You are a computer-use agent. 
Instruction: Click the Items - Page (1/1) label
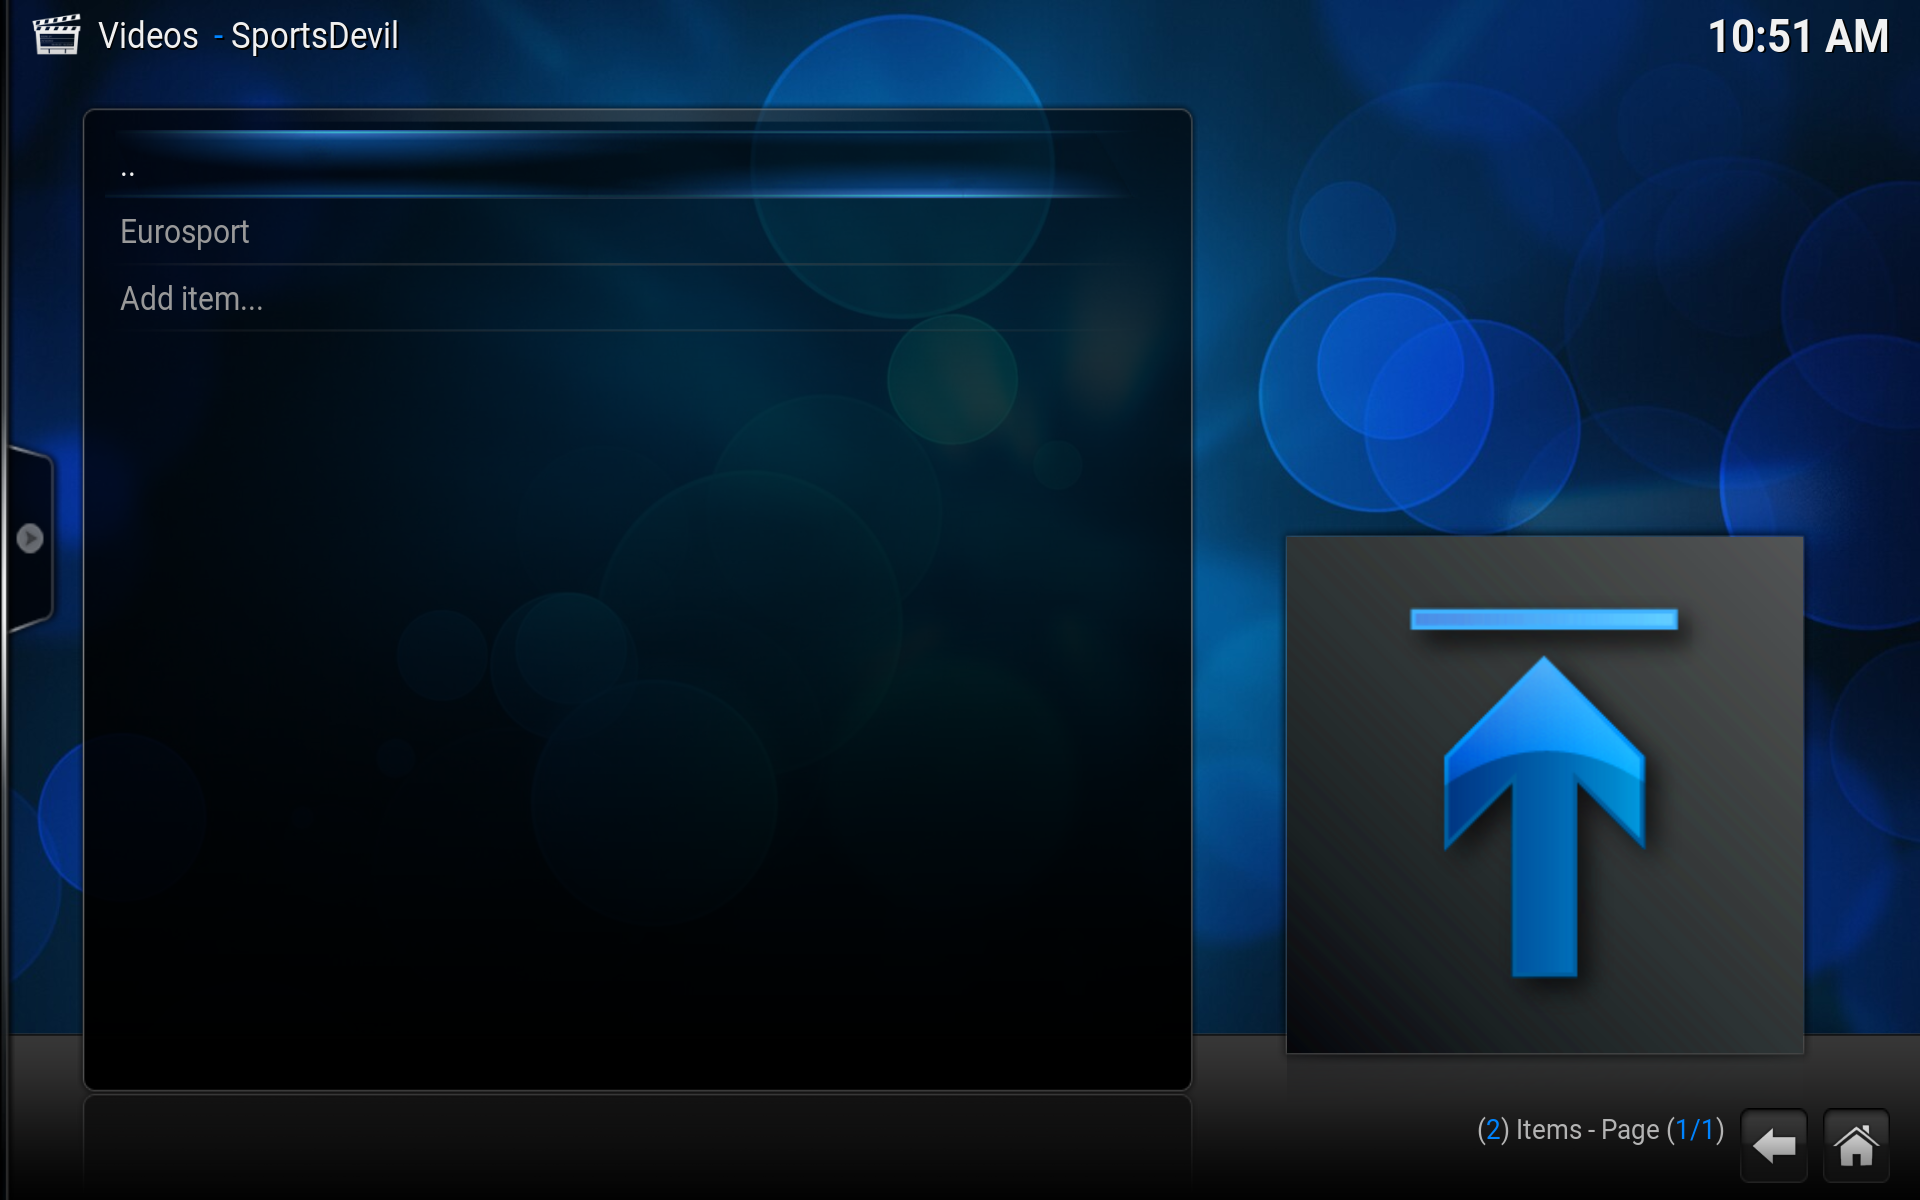[x=1600, y=1130]
